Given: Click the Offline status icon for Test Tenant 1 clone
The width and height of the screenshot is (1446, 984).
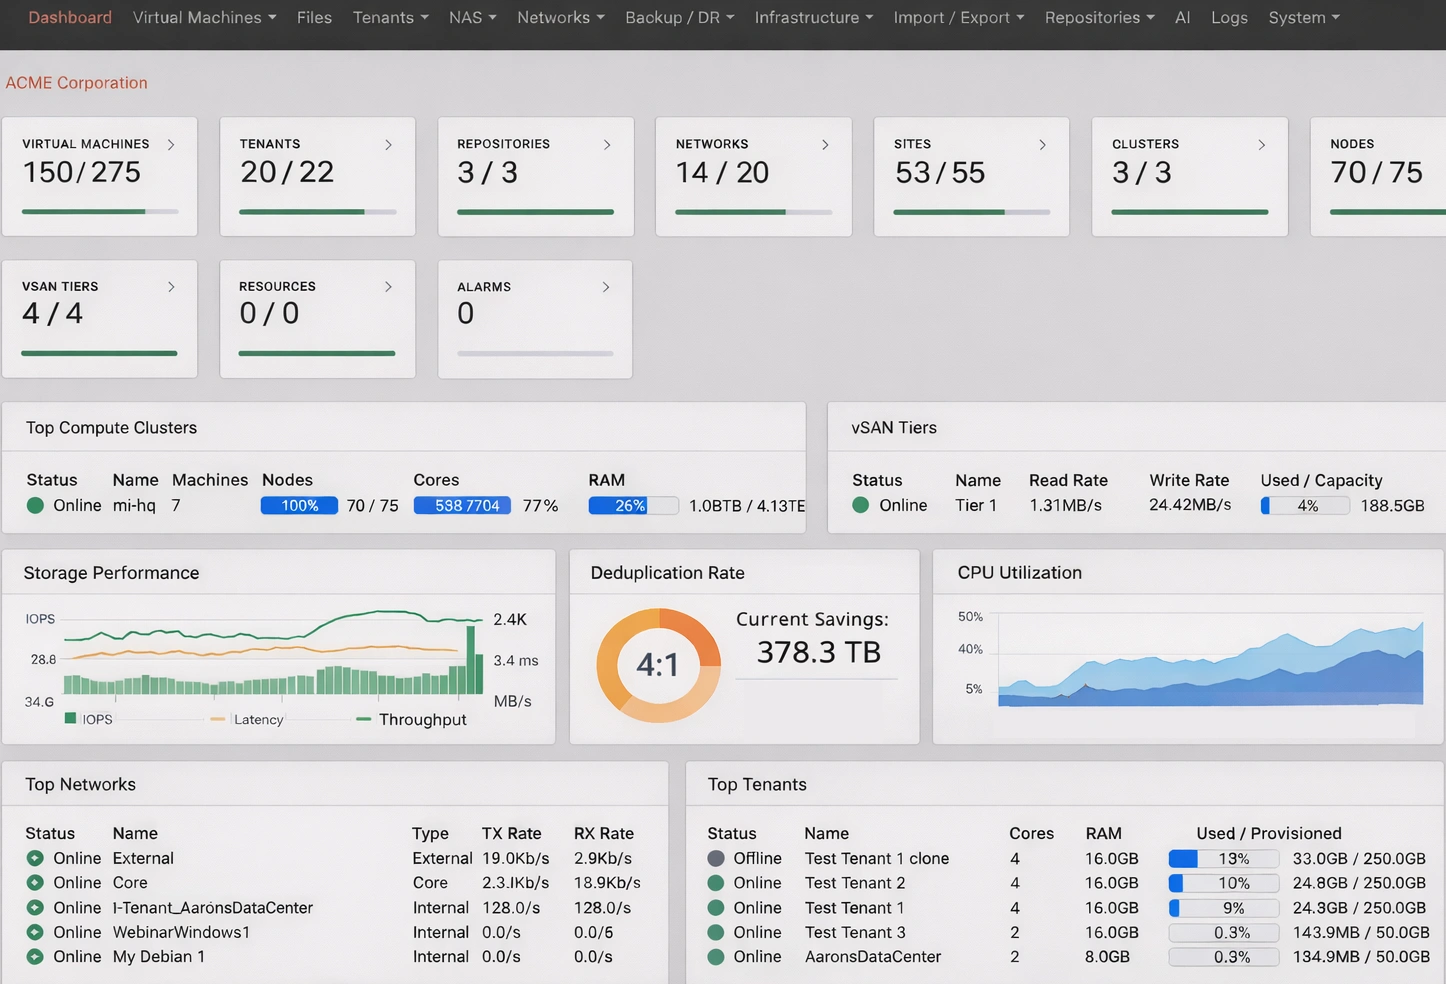Looking at the screenshot, I should click(x=716, y=858).
